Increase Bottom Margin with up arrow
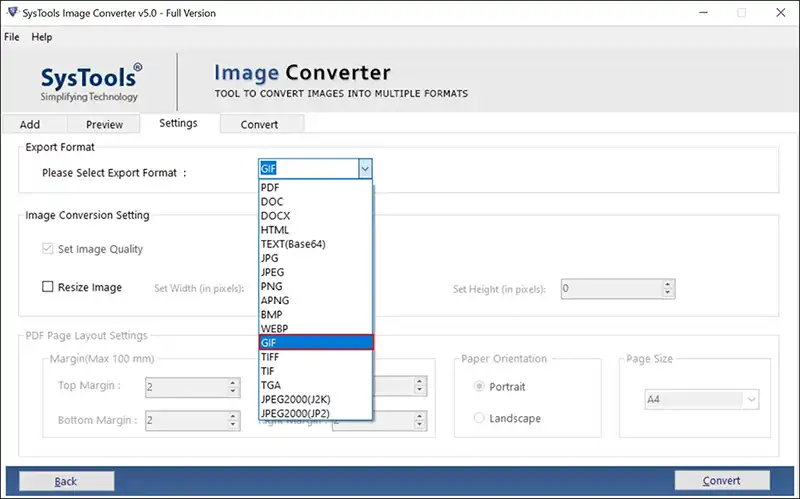Image resolution: width=800 pixels, height=499 pixels. point(233,416)
